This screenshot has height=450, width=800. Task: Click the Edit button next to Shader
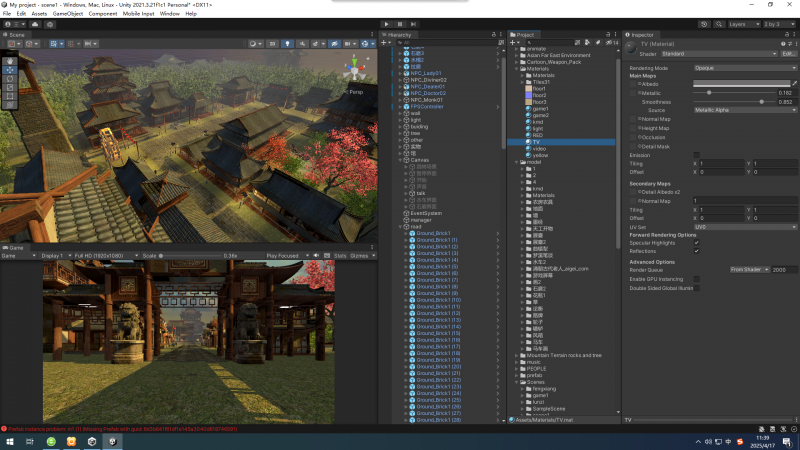click(x=787, y=54)
